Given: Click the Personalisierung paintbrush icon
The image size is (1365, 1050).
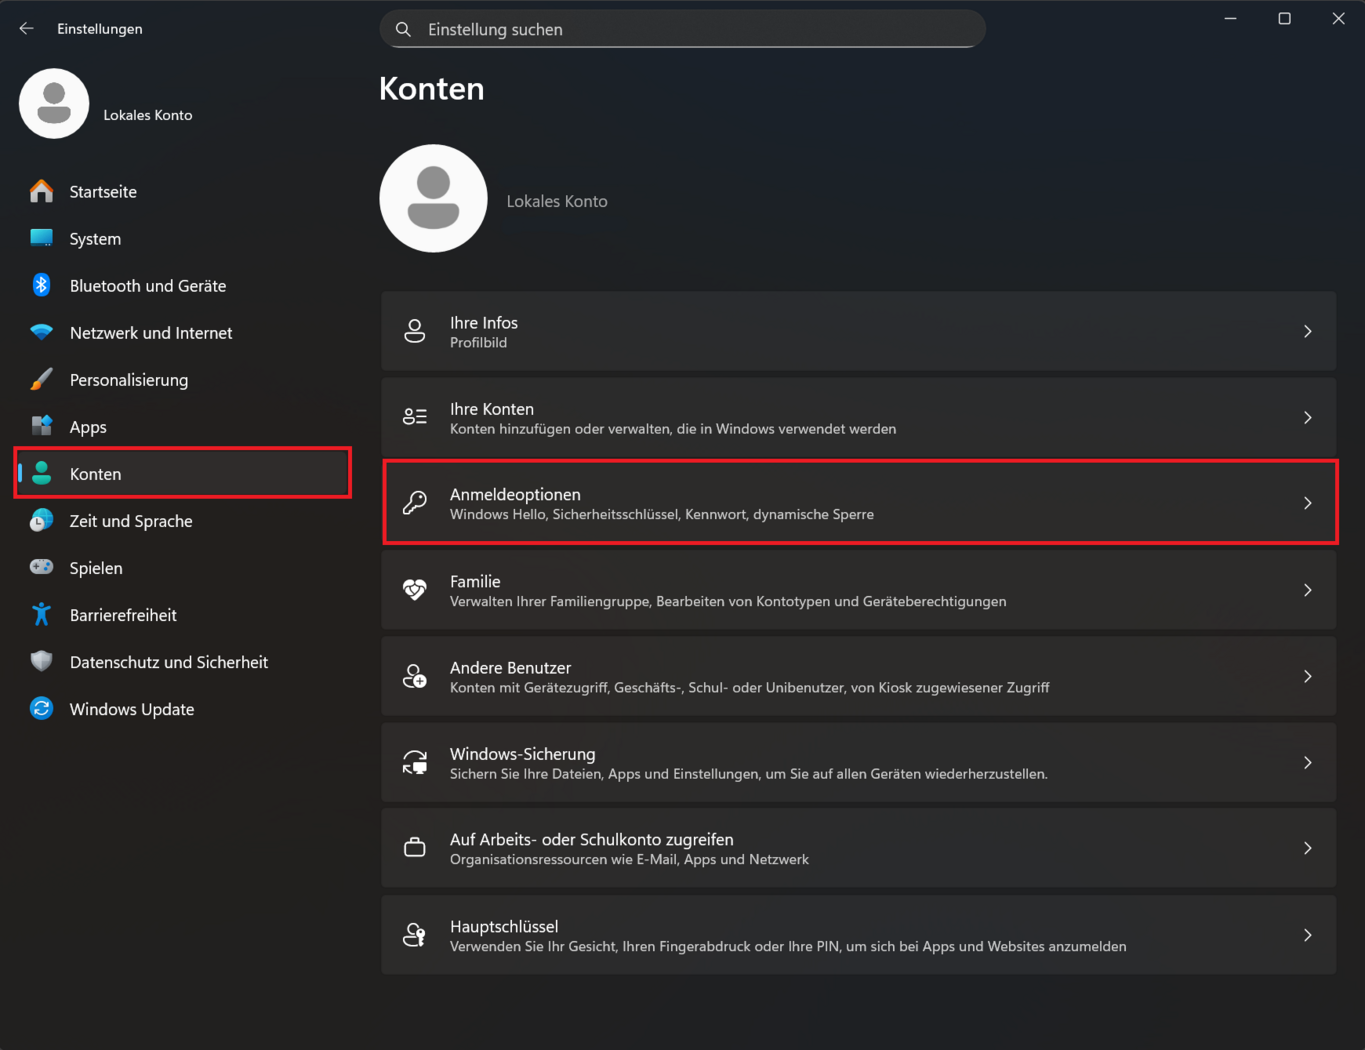Looking at the screenshot, I should tap(41, 379).
